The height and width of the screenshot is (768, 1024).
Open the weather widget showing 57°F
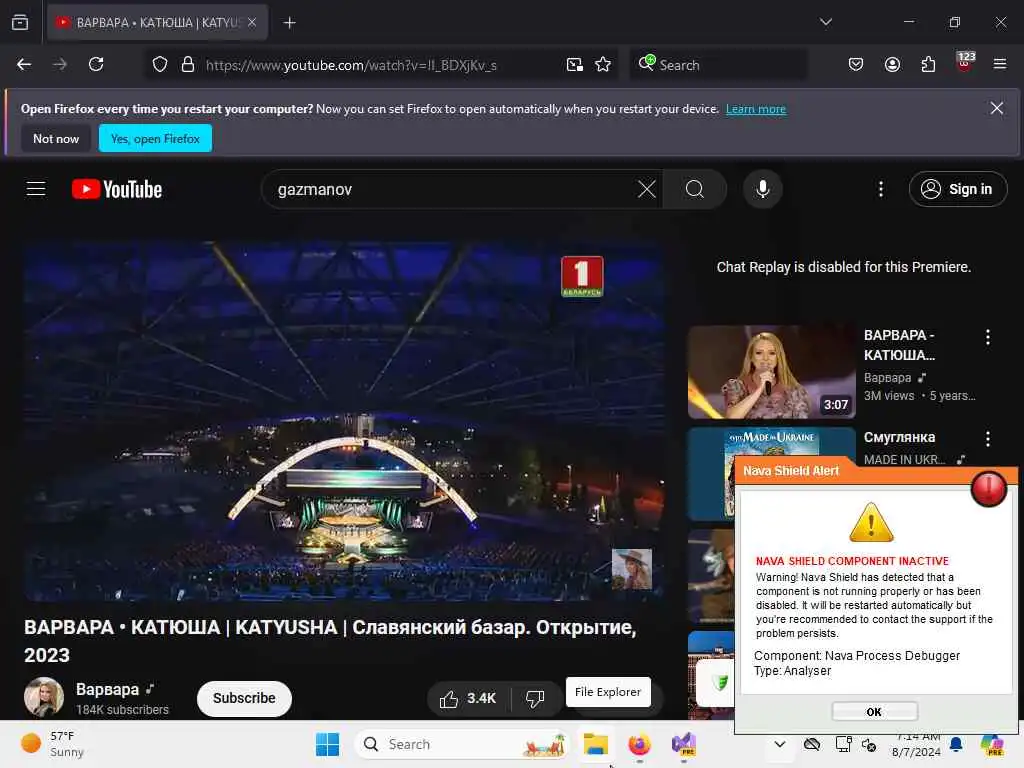click(x=54, y=744)
